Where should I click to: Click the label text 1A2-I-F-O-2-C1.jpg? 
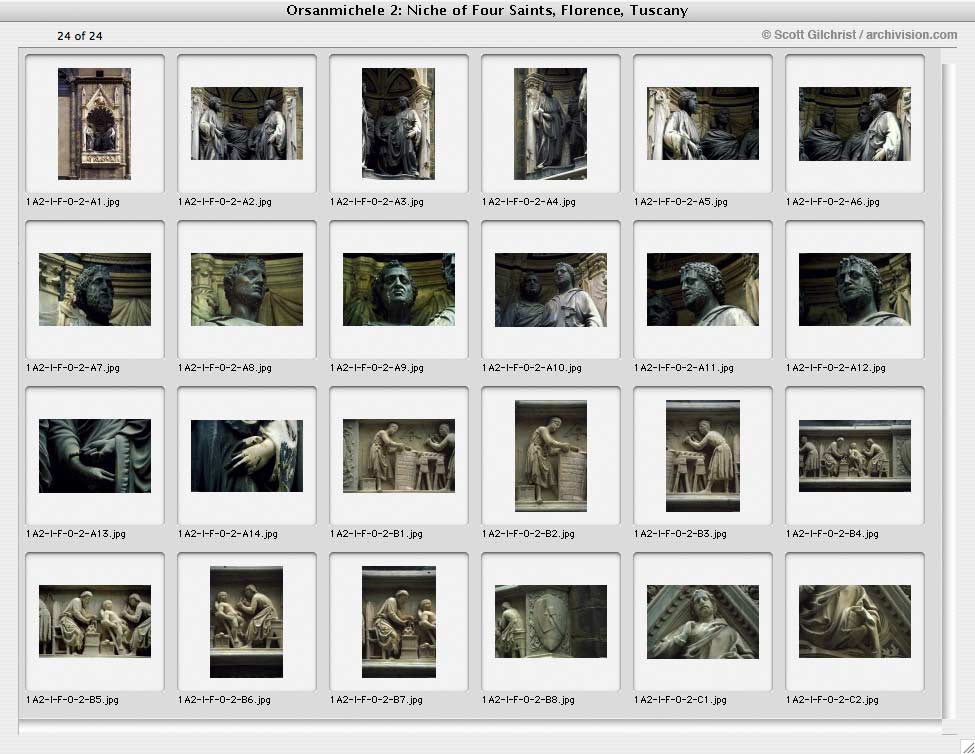click(680, 699)
